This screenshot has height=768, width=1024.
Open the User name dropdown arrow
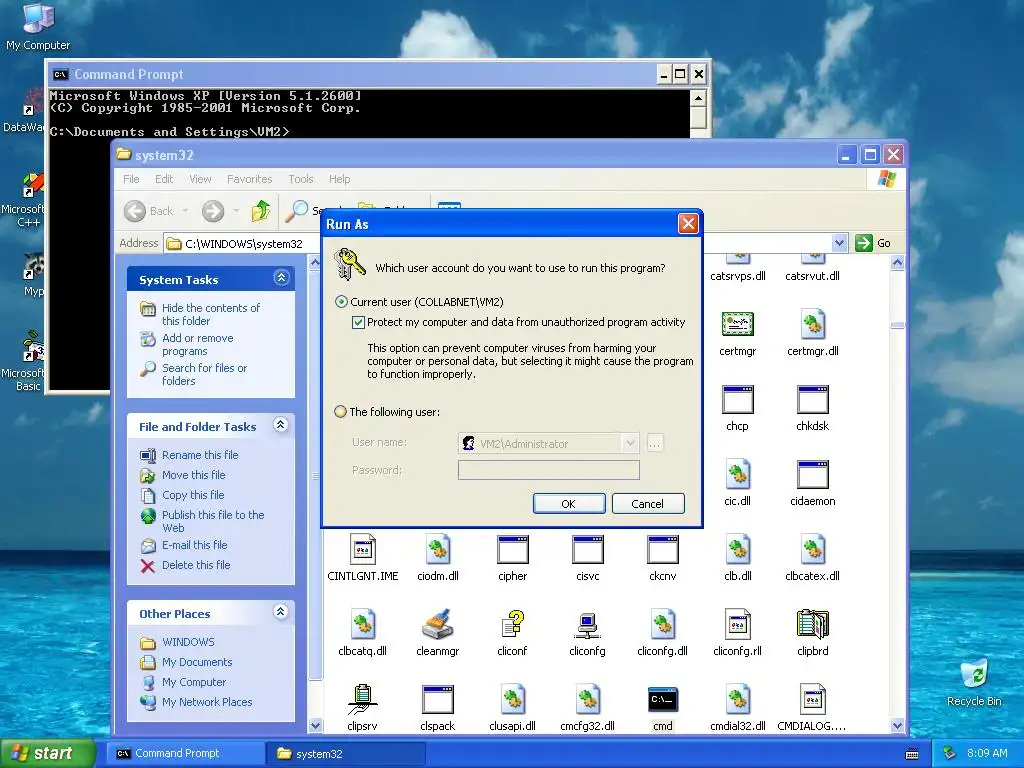pyautogui.click(x=630, y=443)
